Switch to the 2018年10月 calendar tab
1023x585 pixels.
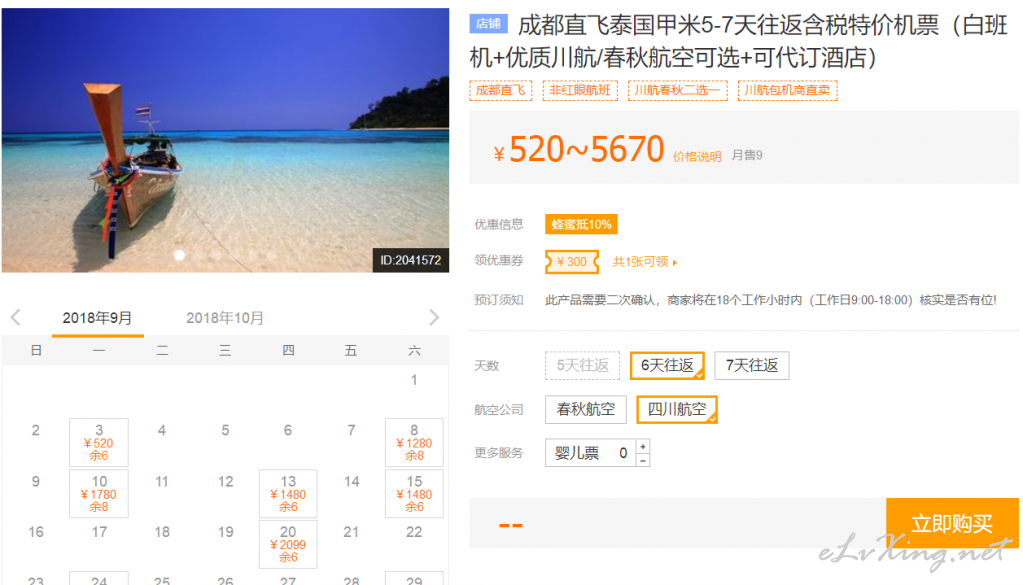pos(224,318)
